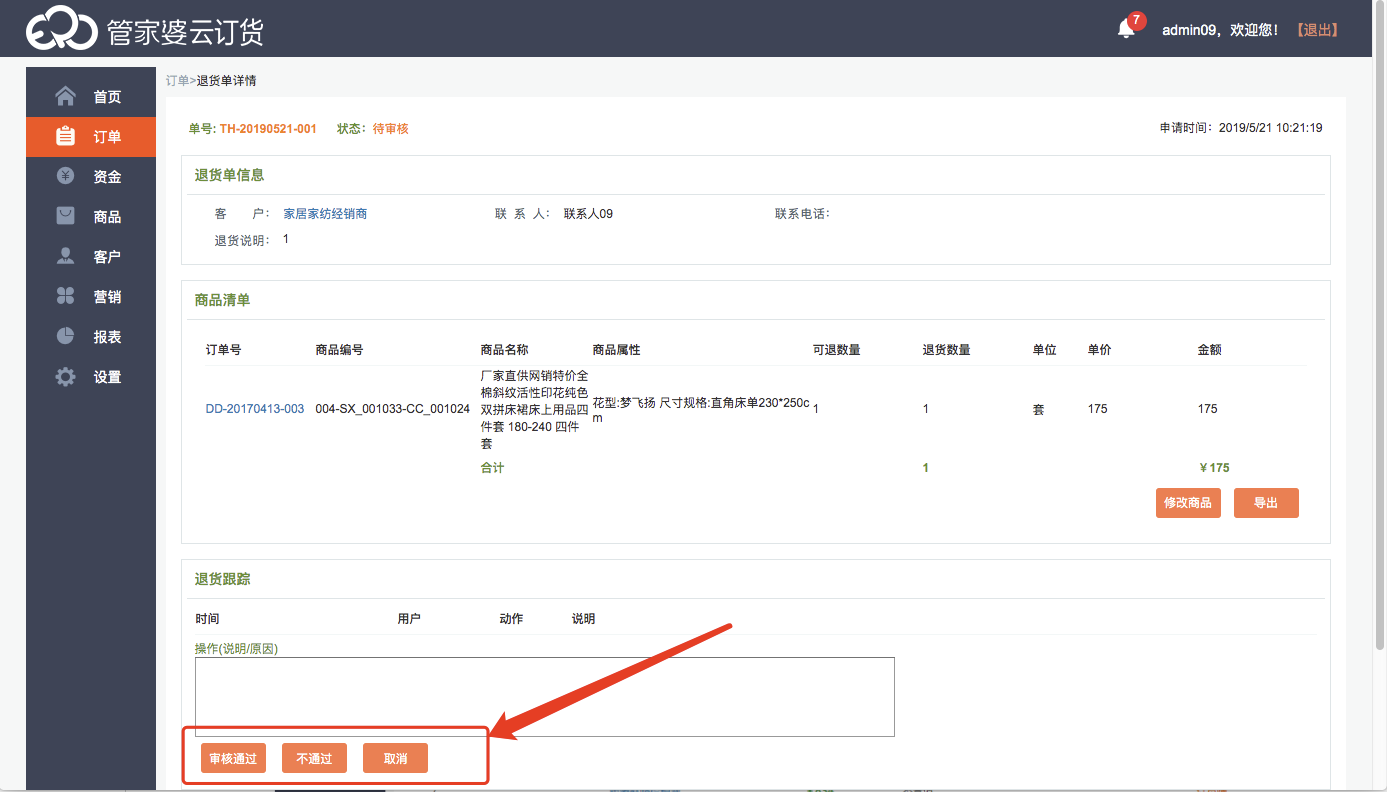Screen dimensions: 1387x792
Task: Click the 报表 pie chart icon
Action: pos(66,336)
